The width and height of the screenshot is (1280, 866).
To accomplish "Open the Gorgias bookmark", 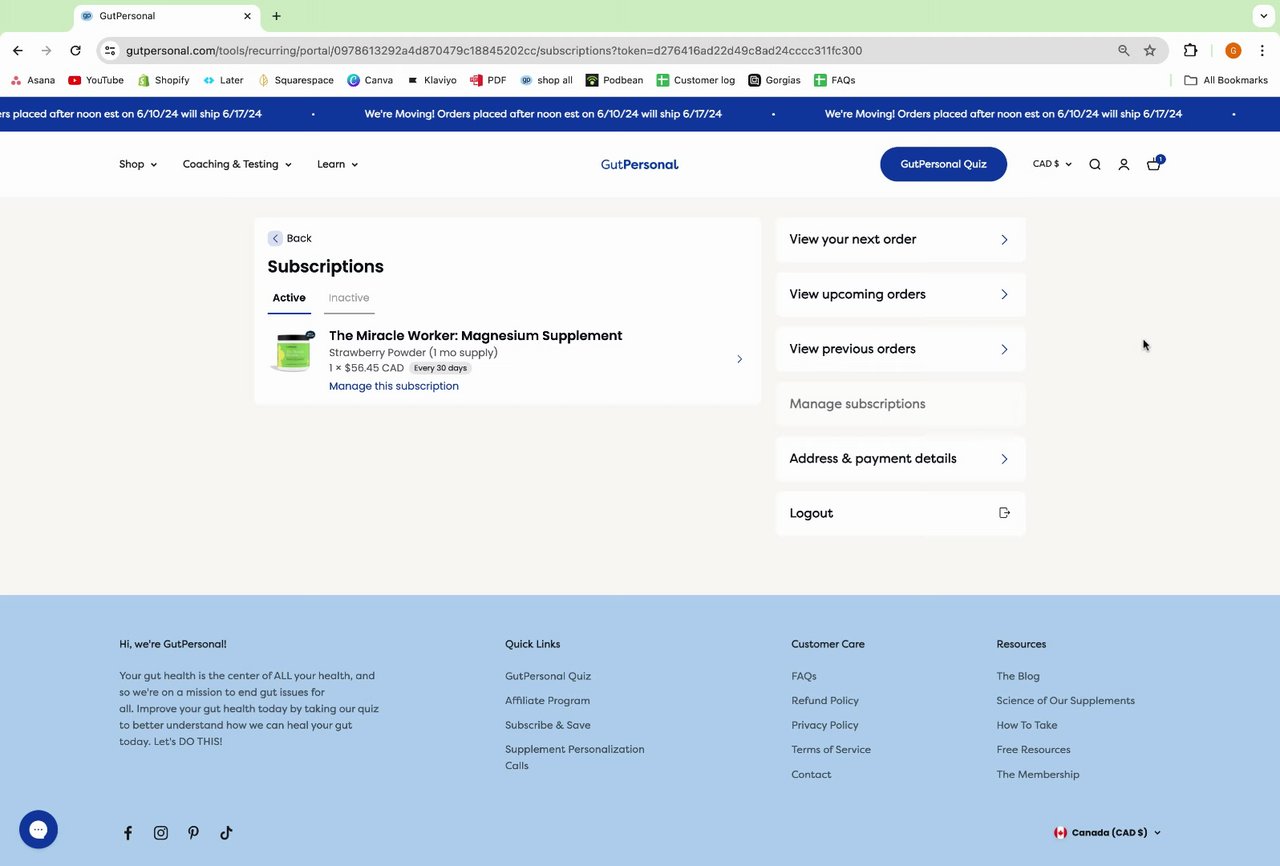I will point(774,80).
